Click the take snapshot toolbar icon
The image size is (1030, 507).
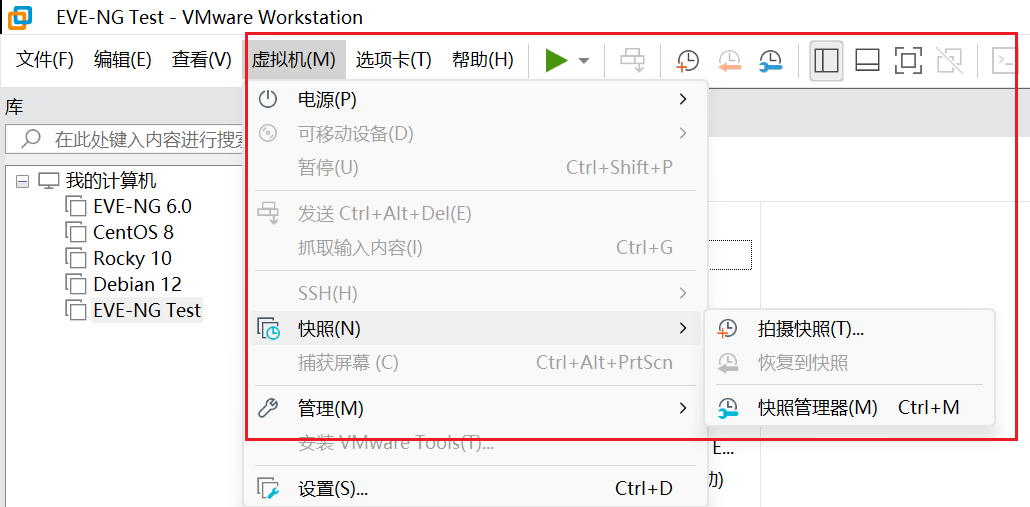[x=688, y=60]
